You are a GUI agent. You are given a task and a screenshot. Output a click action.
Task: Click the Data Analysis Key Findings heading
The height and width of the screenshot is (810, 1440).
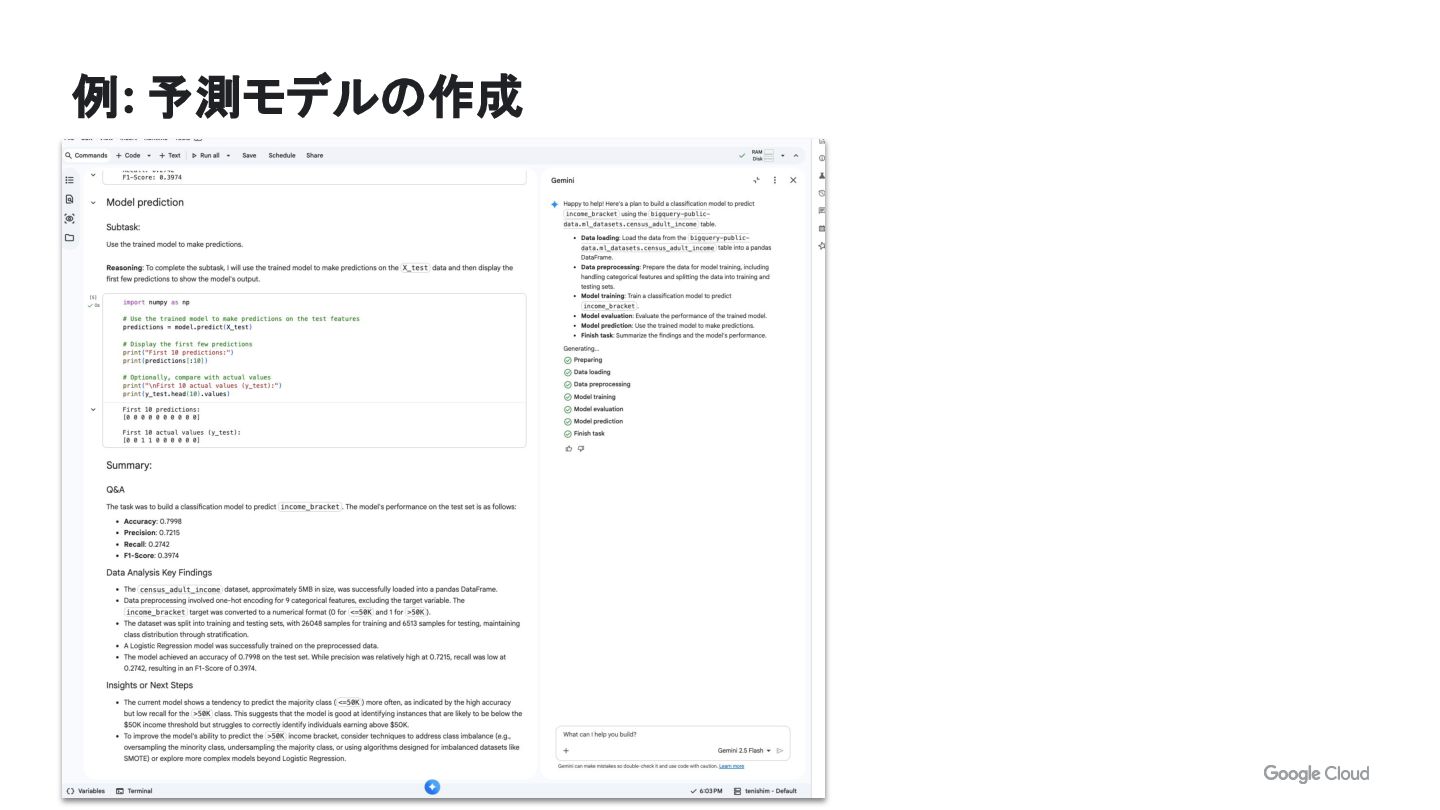[x=159, y=573]
